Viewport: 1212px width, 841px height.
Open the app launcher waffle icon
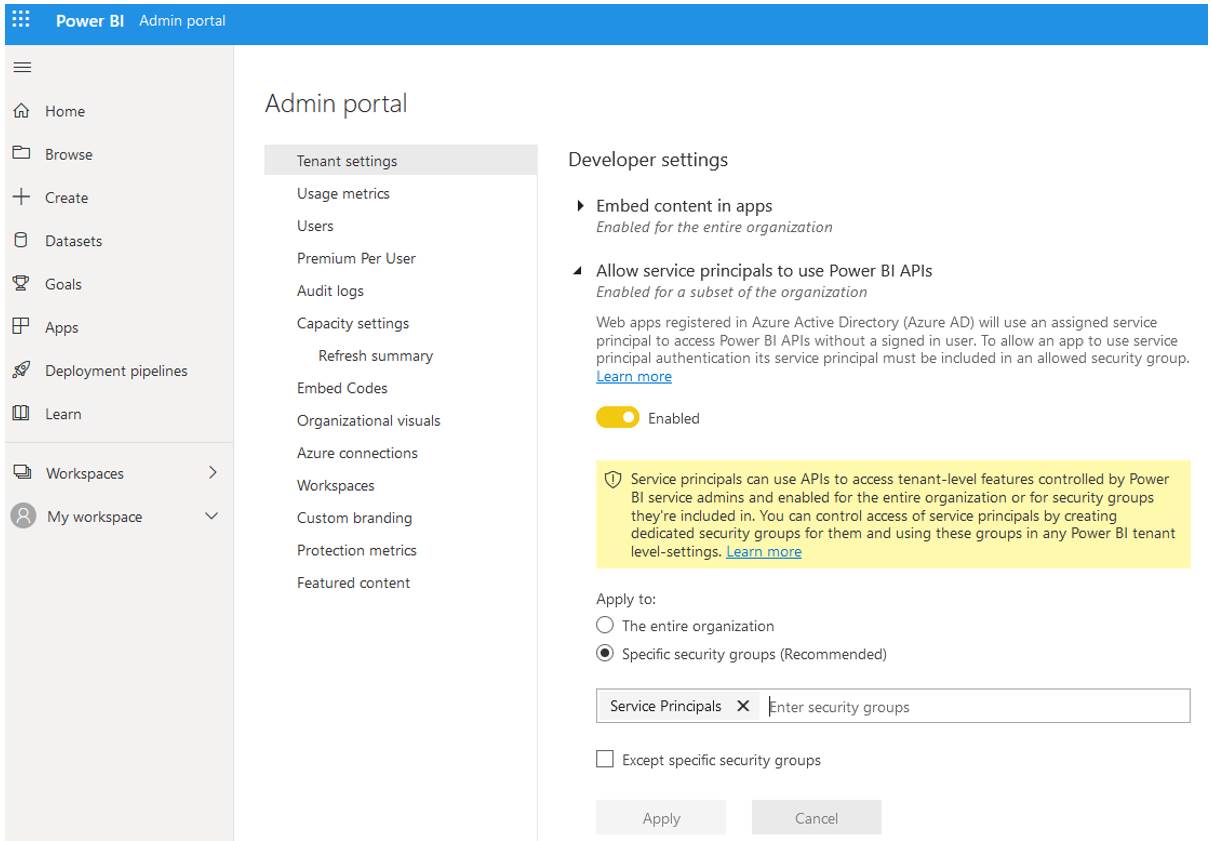[x=21, y=20]
